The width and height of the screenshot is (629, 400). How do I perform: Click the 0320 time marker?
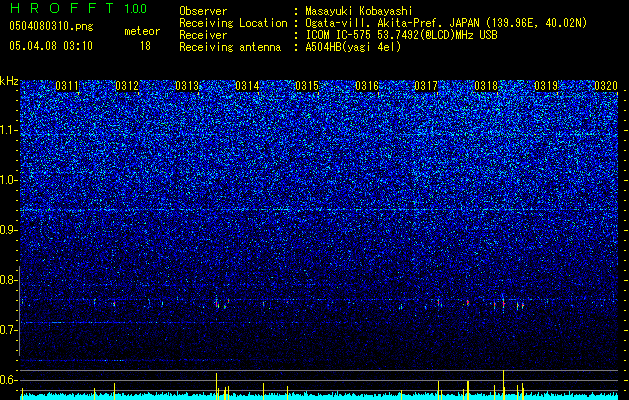pos(606,86)
